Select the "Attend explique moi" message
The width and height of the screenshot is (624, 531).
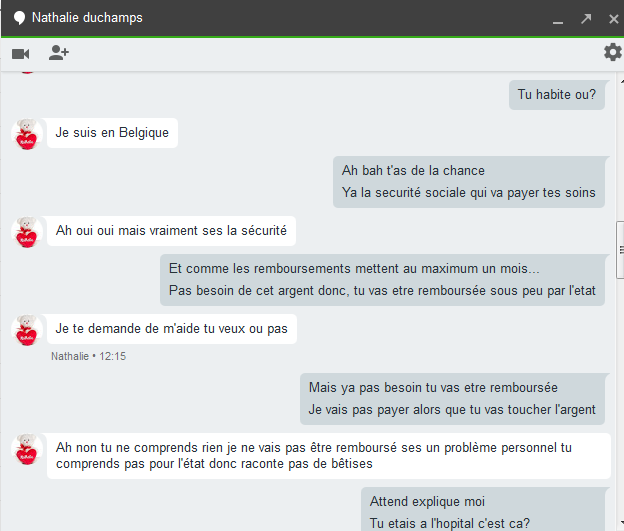pos(484,510)
